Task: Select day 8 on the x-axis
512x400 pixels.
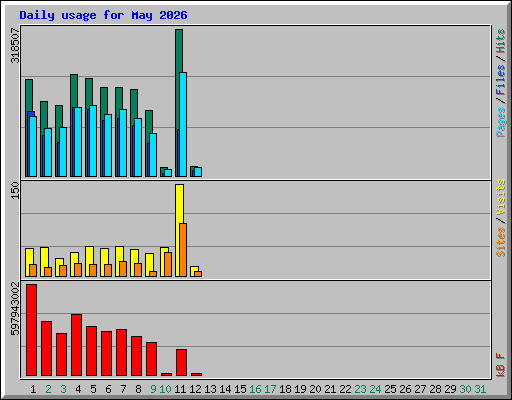Action: coord(138,389)
